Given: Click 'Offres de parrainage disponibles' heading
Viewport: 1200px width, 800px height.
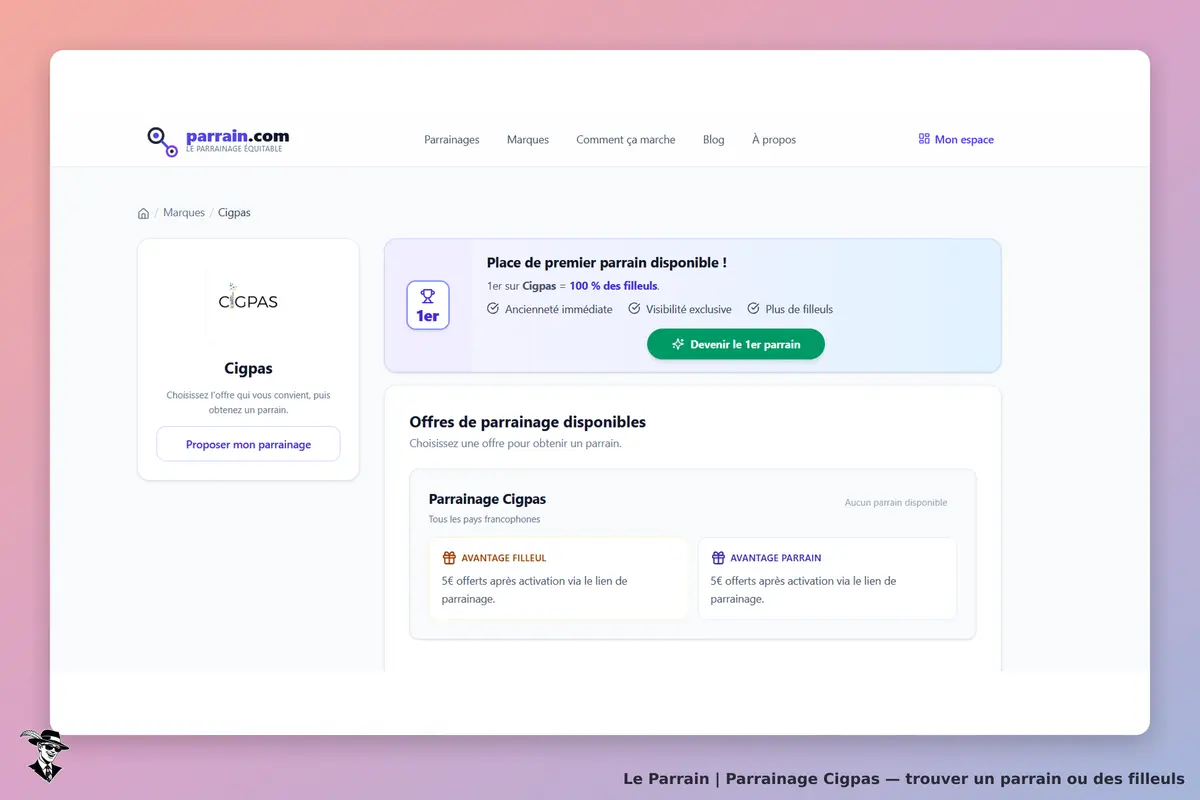Looking at the screenshot, I should (528, 422).
